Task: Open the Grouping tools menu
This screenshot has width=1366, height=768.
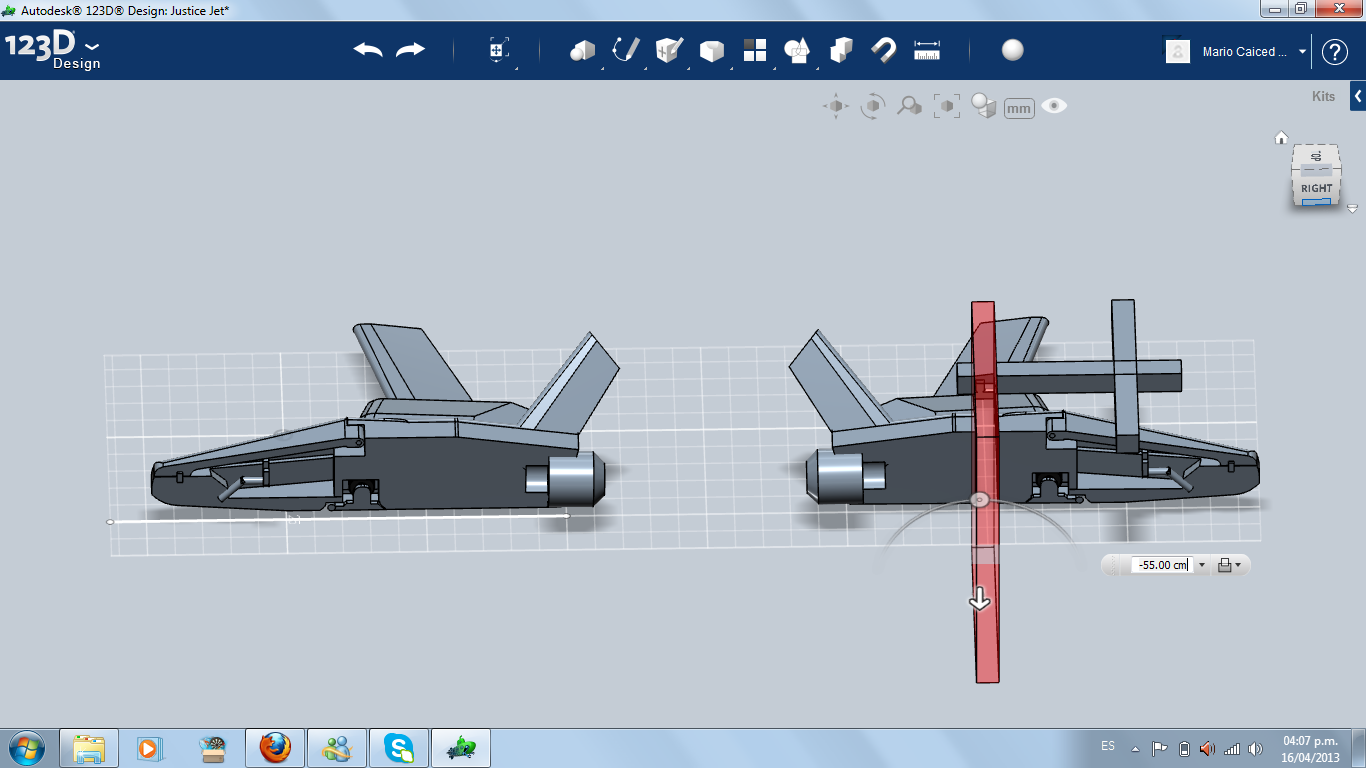Action: (798, 50)
